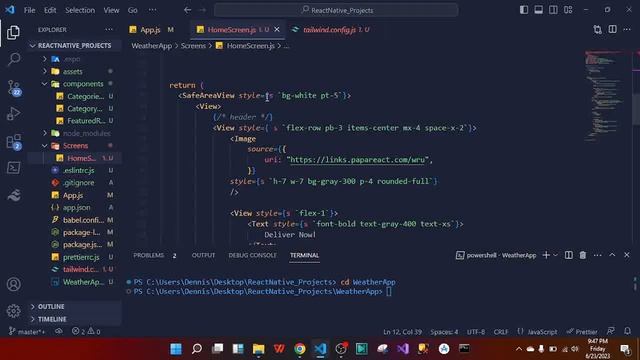The height and width of the screenshot is (360, 640).
Task: Expand the TIMELINE section
Action: coord(75,319)
